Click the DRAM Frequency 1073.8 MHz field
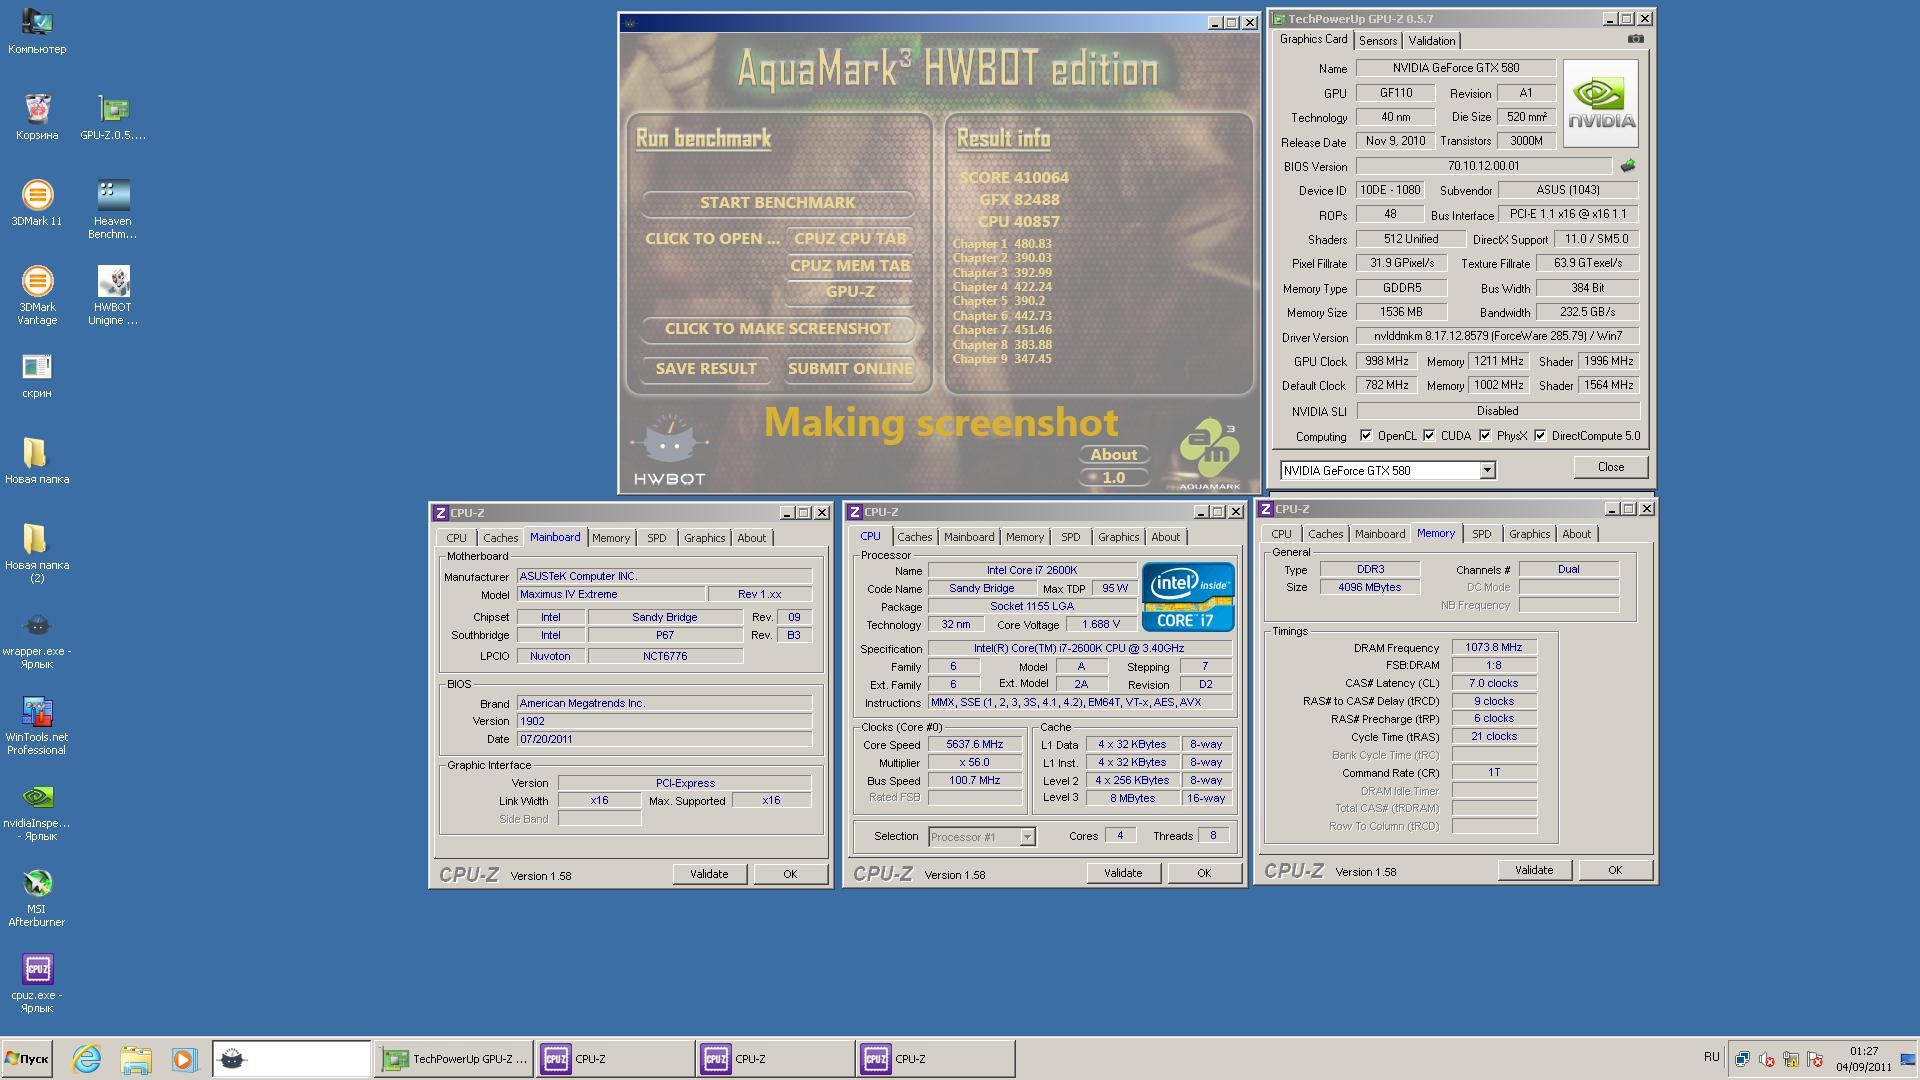 [x=1494, y=648]
